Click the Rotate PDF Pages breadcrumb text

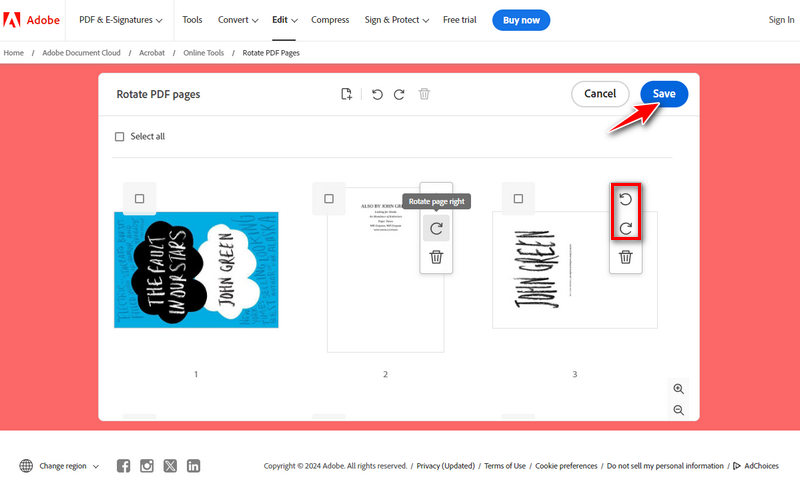[271, 53]
